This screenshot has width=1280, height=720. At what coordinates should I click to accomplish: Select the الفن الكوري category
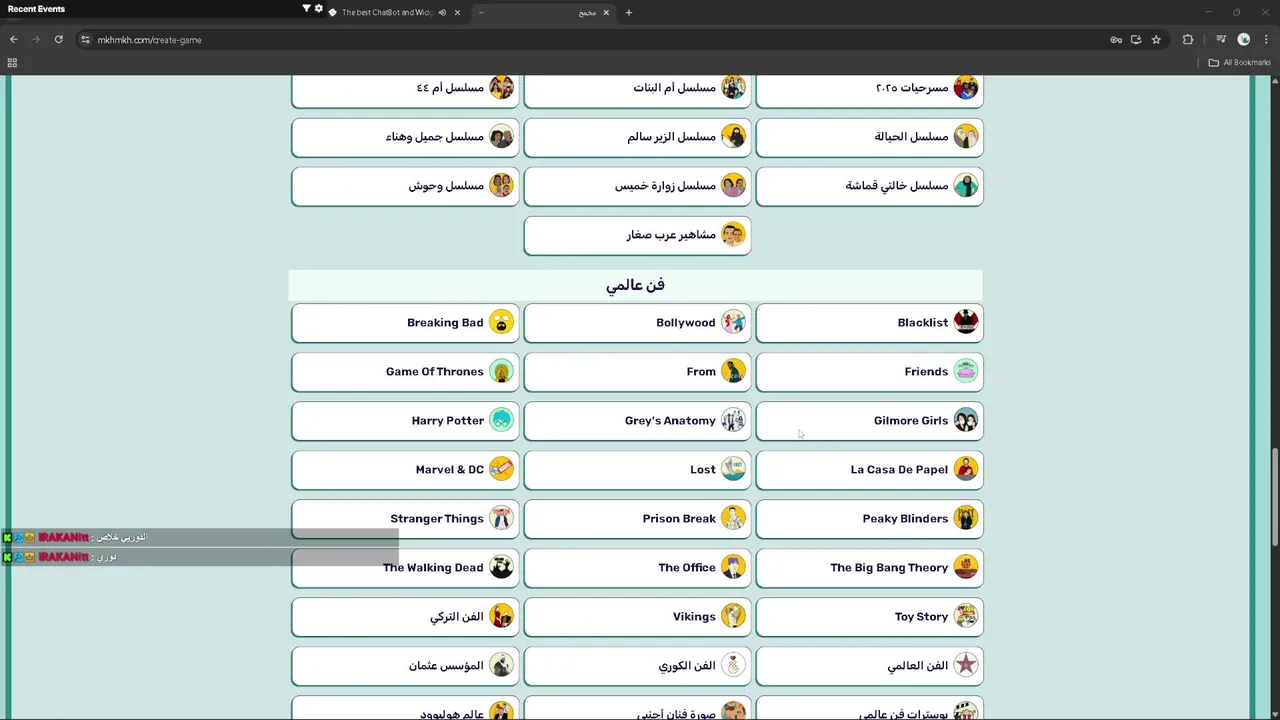(x=637, y=665)
